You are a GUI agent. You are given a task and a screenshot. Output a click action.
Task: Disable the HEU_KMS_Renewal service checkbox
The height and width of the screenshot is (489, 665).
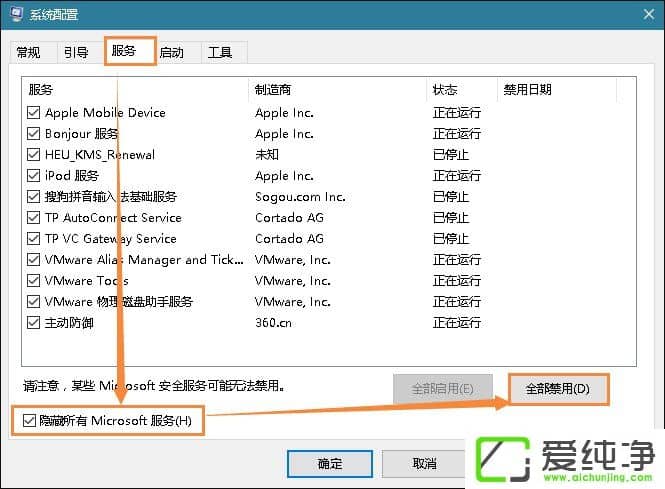(35, 155)
